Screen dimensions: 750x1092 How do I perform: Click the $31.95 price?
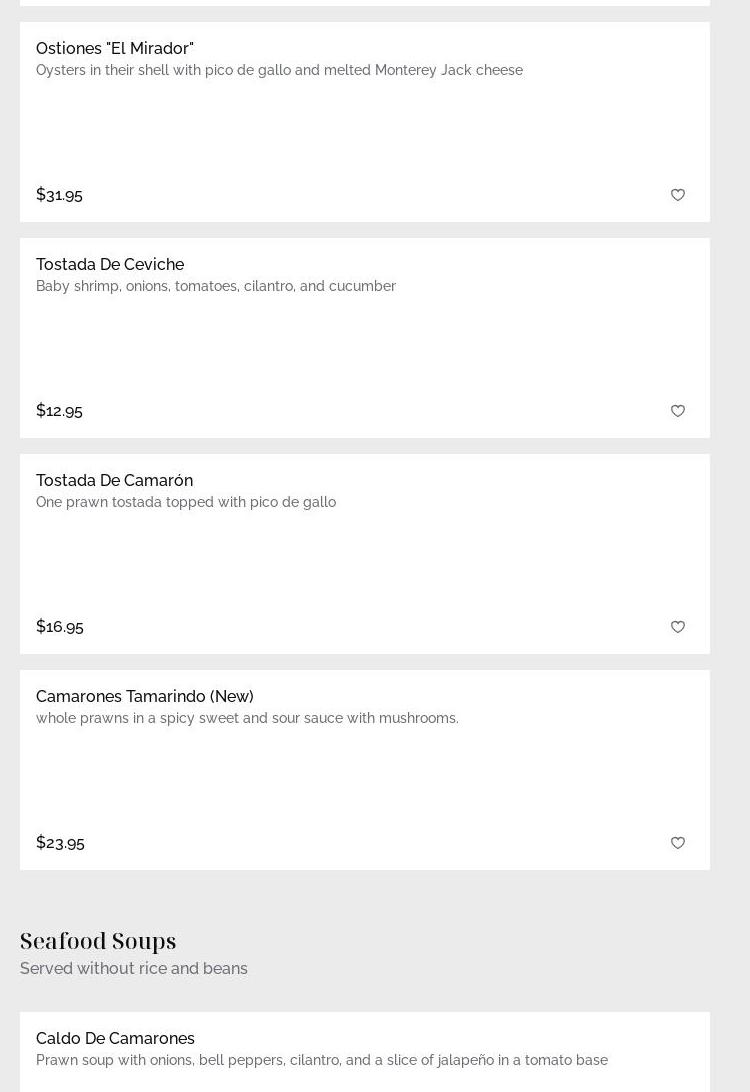tap(59, 194)
